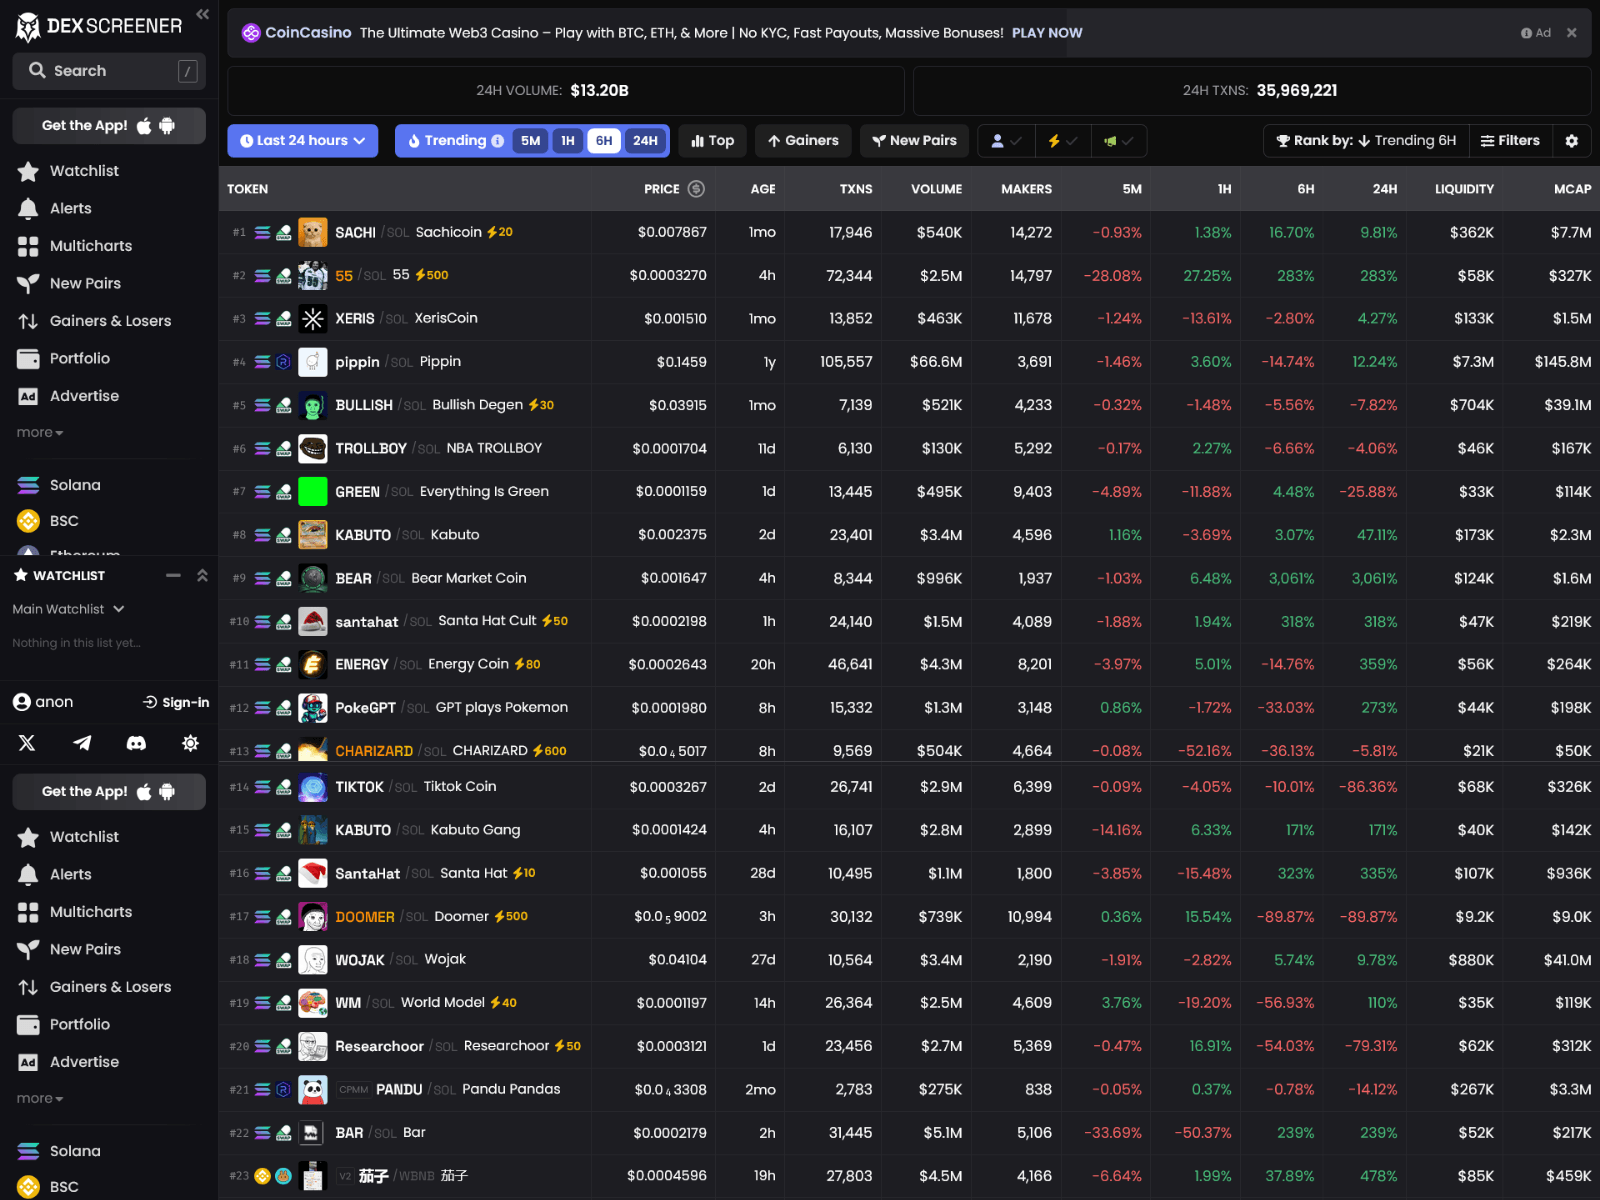Open the Main Watchlist dropdown
This screenshot has height=1200, width=1600.
pos(68,609)
